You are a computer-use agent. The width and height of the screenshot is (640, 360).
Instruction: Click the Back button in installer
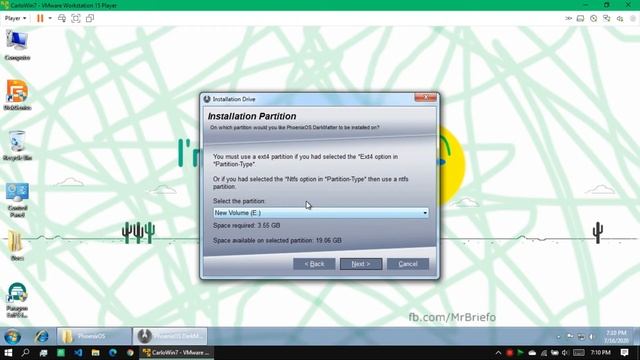pos(314,264)
